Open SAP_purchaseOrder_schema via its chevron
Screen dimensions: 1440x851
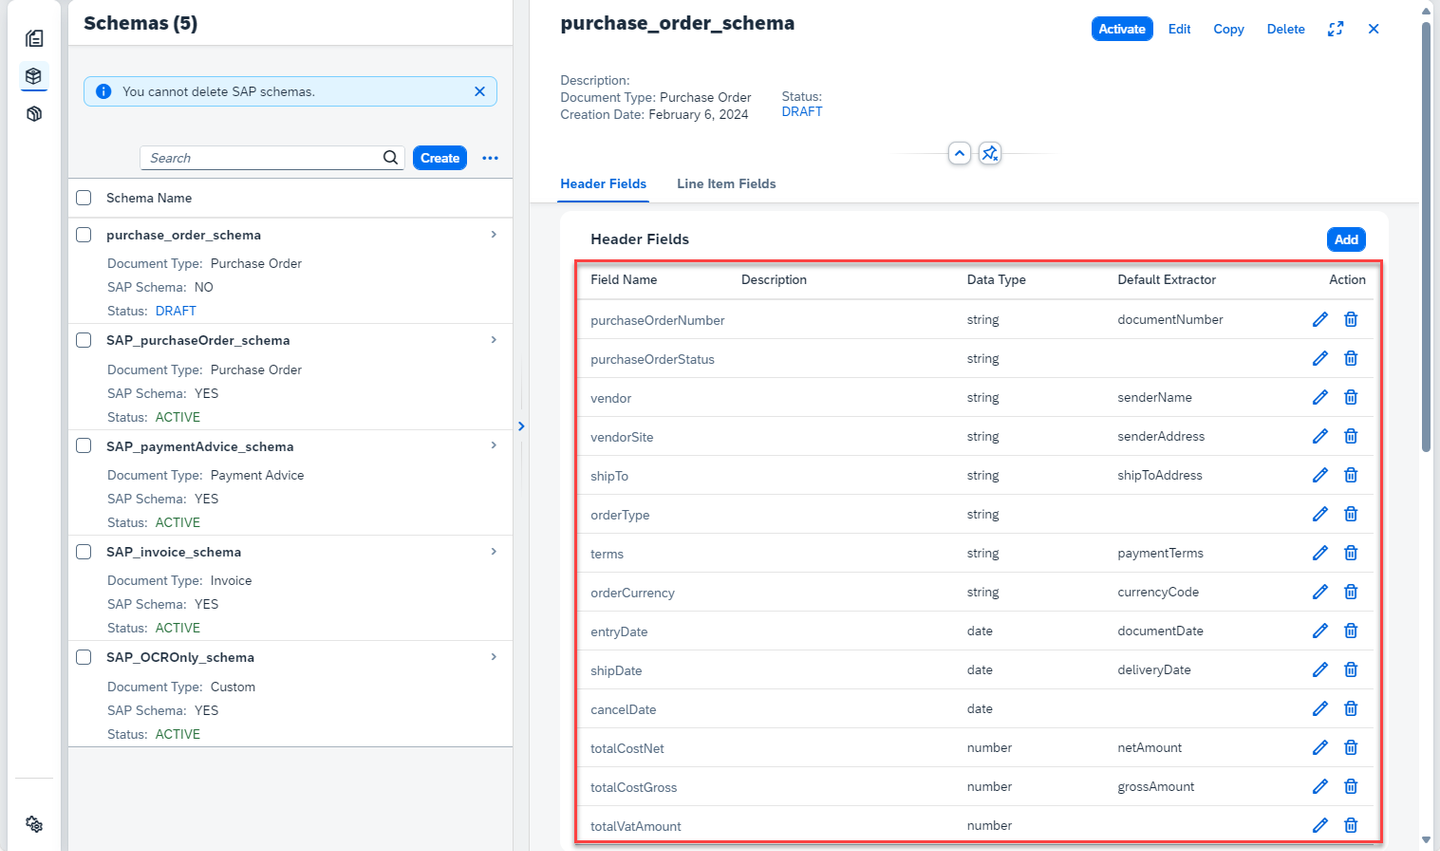point(494,340)
